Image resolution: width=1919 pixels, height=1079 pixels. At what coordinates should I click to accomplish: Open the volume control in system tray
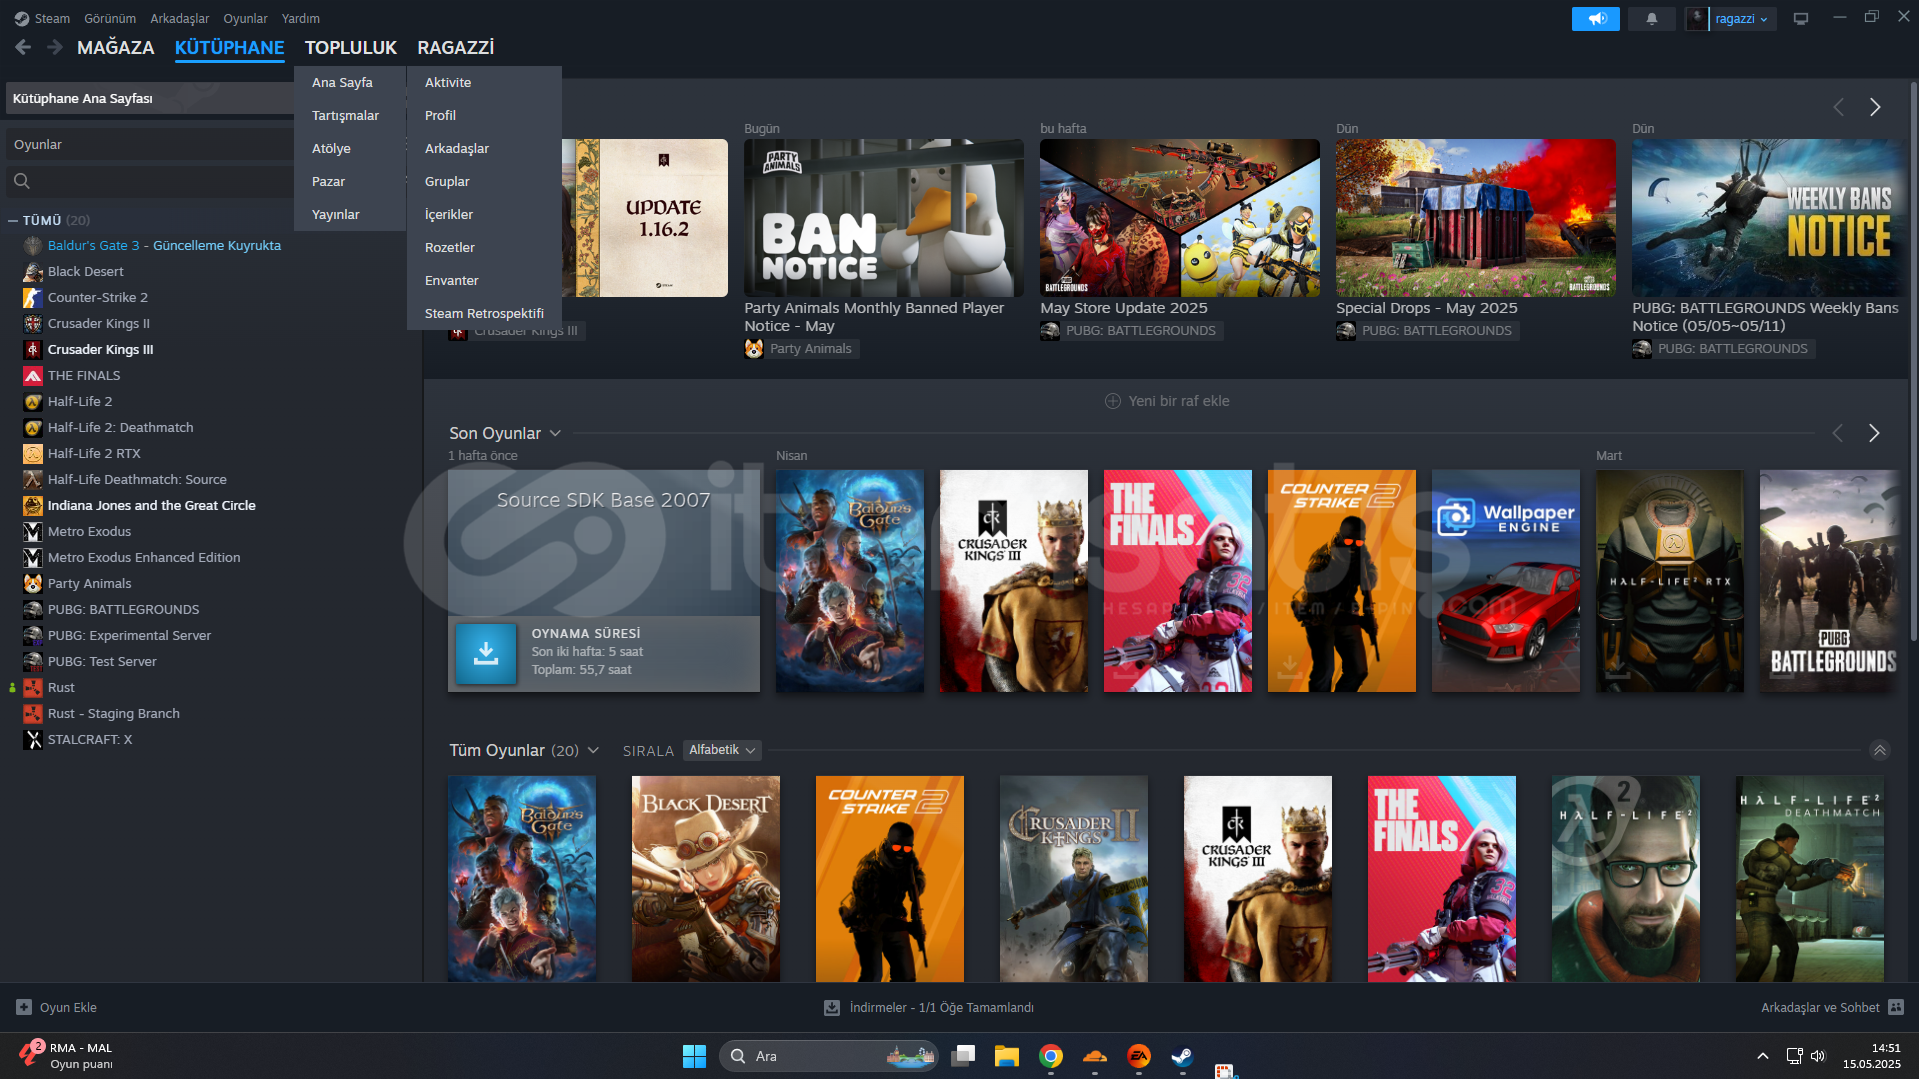point(1818,1056)
